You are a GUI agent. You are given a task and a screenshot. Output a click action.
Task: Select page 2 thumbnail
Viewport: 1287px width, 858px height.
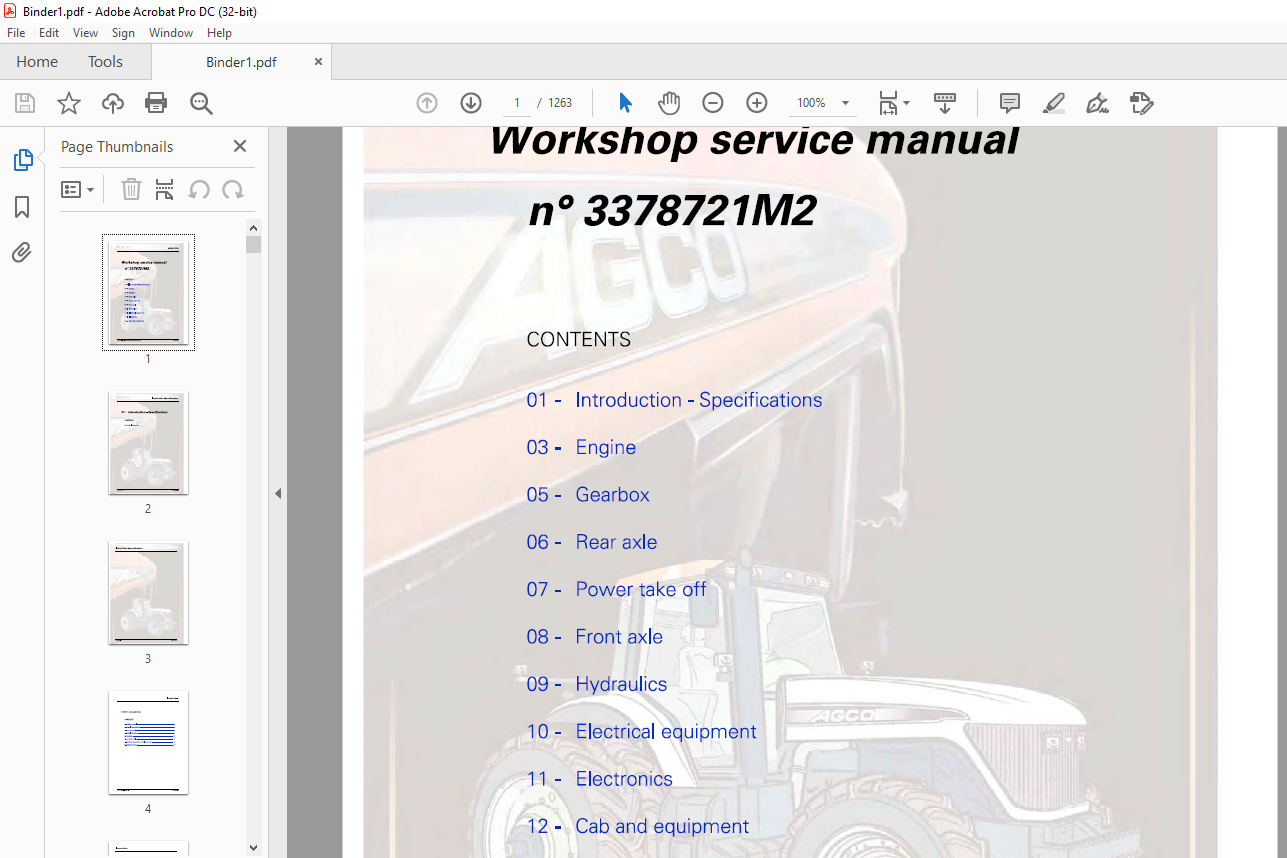pos(148,443)
